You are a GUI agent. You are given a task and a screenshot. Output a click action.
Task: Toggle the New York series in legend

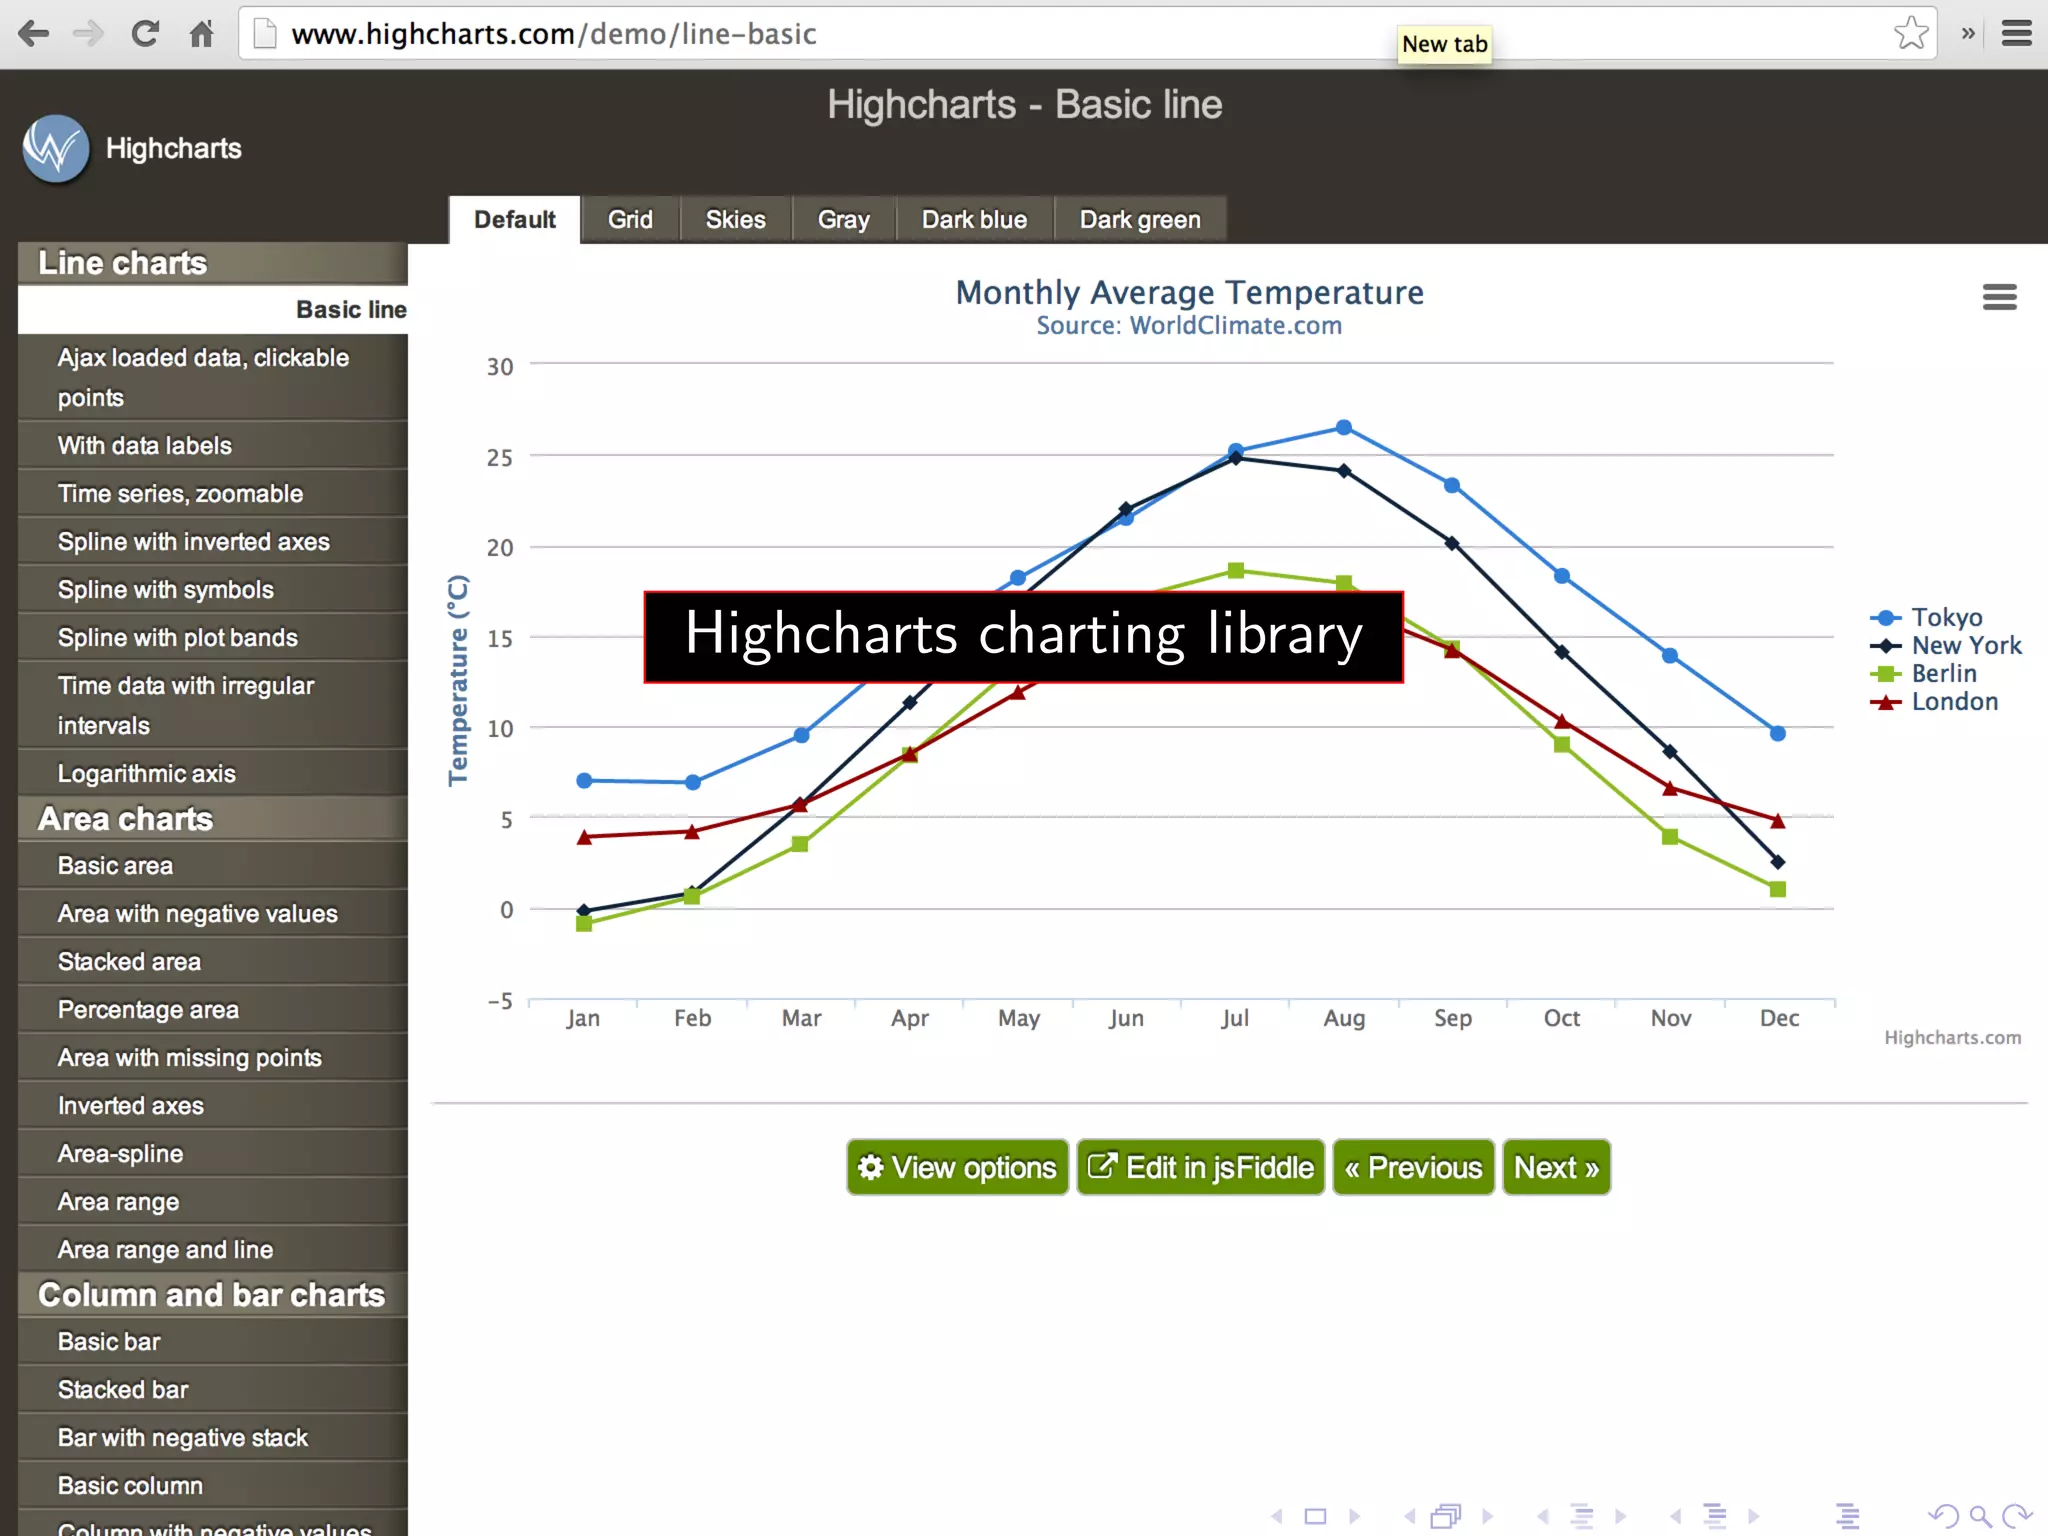[x=1946, y=645]
